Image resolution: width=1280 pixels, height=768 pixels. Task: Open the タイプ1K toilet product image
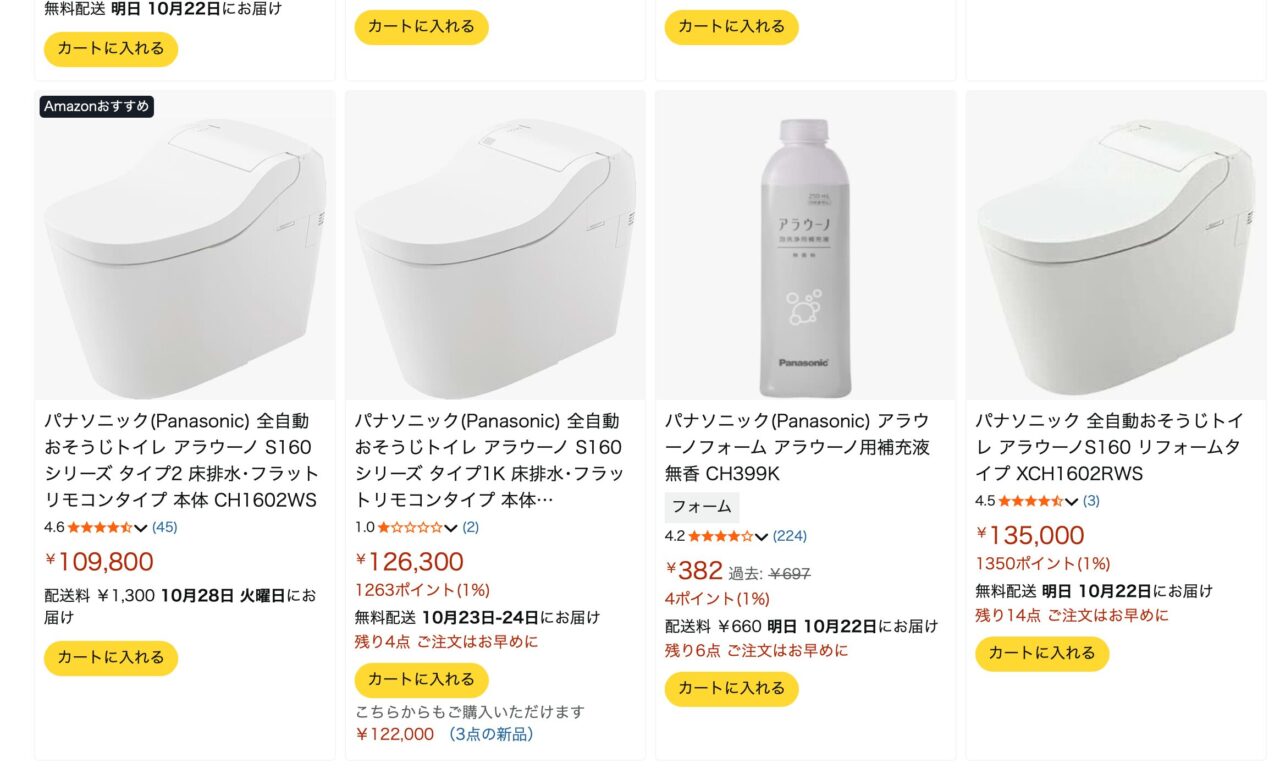[495, 246]
